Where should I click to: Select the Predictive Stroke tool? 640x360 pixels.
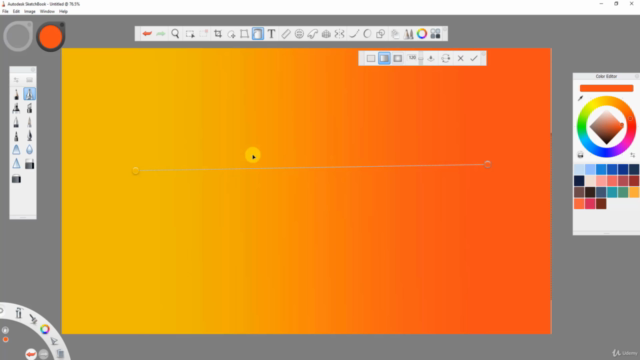click(x=367, y=34)
